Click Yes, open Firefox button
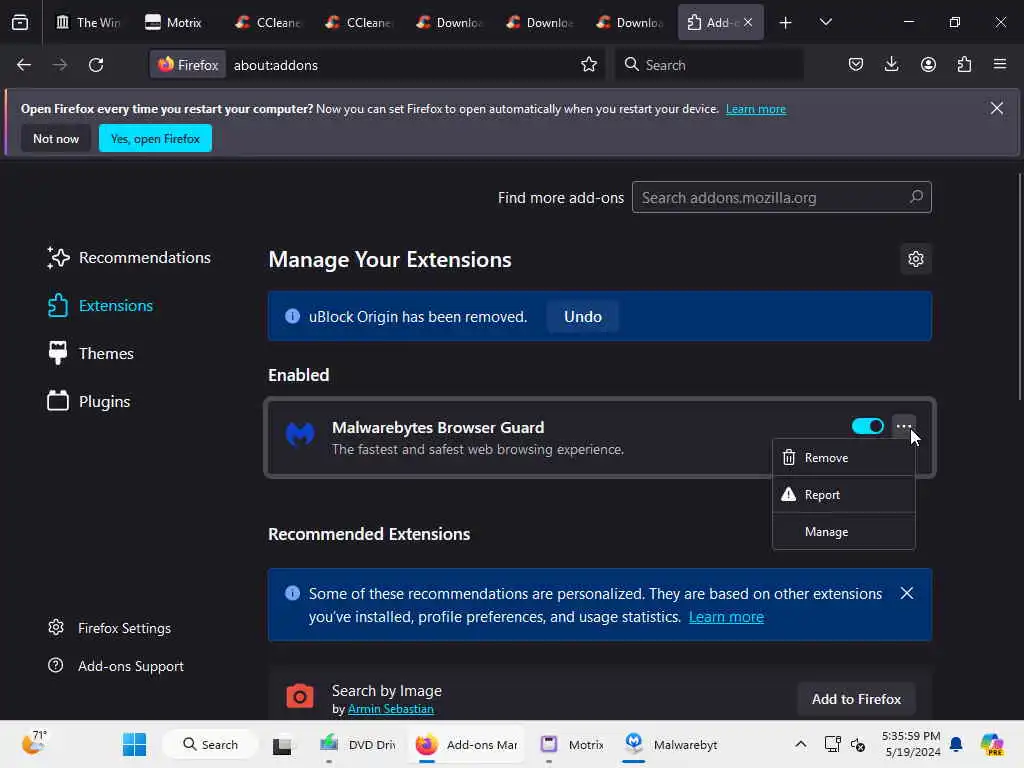Image resolution: width=1024 pixels, height=768 pixels. point(155,138)
